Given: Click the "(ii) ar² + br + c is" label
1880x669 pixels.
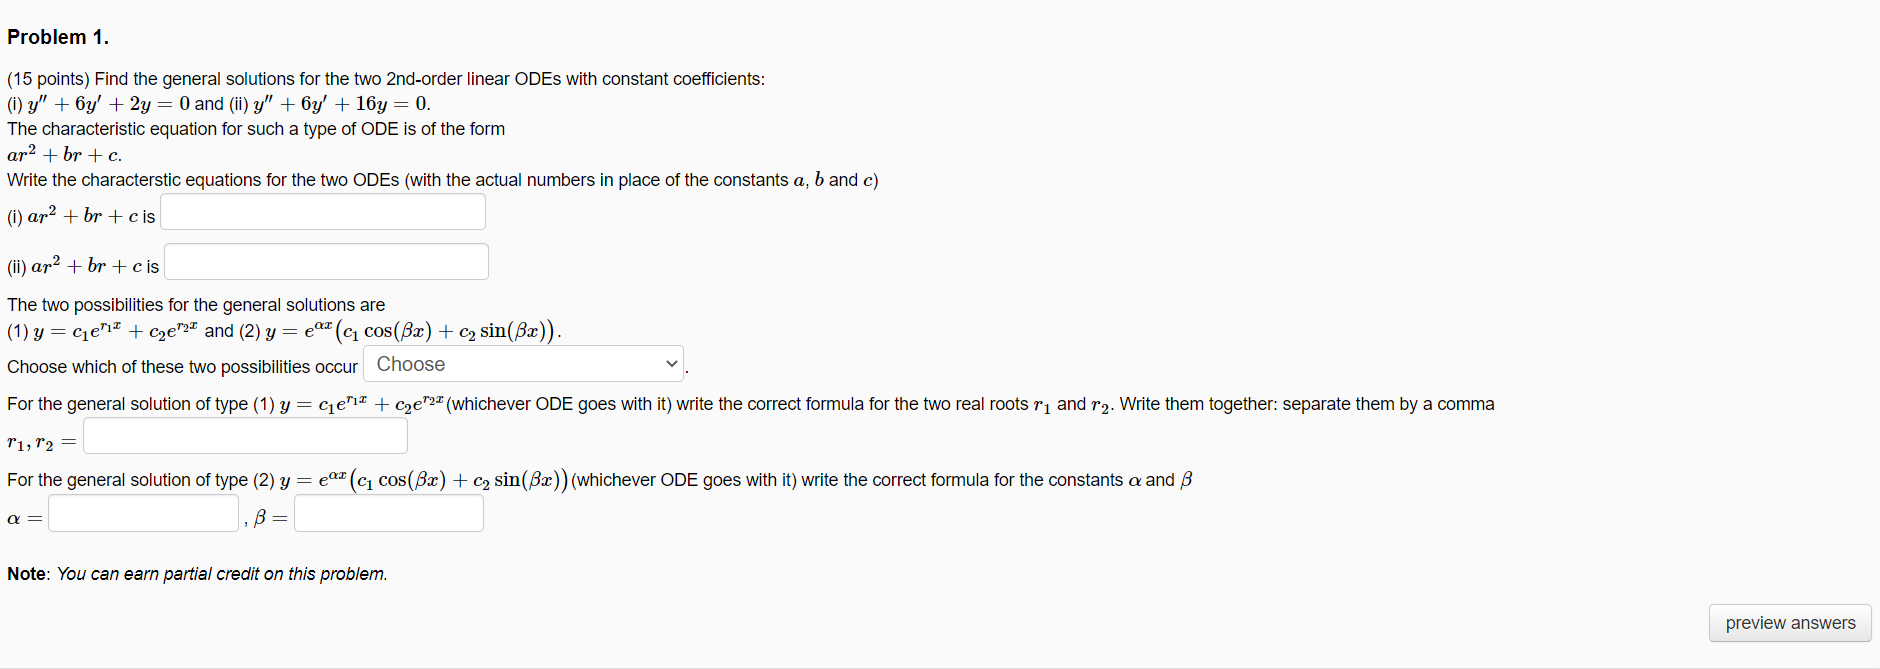Looking at the screenshot, I should (83, 266).
